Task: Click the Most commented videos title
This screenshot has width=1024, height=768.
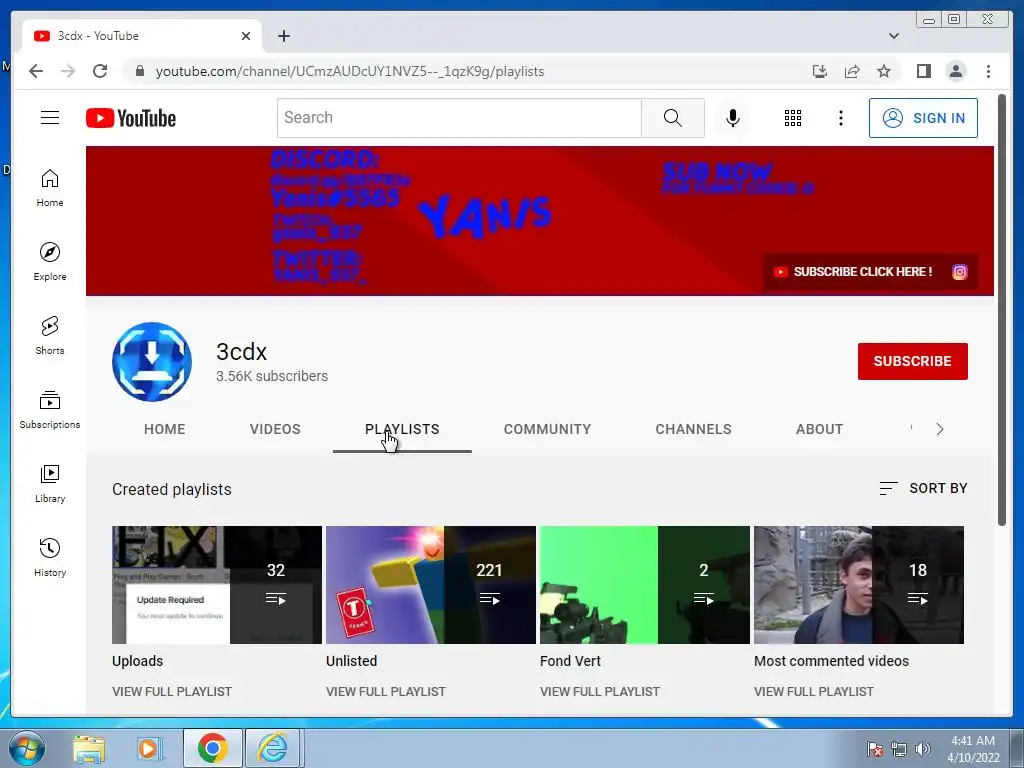Action: (831, 661)
